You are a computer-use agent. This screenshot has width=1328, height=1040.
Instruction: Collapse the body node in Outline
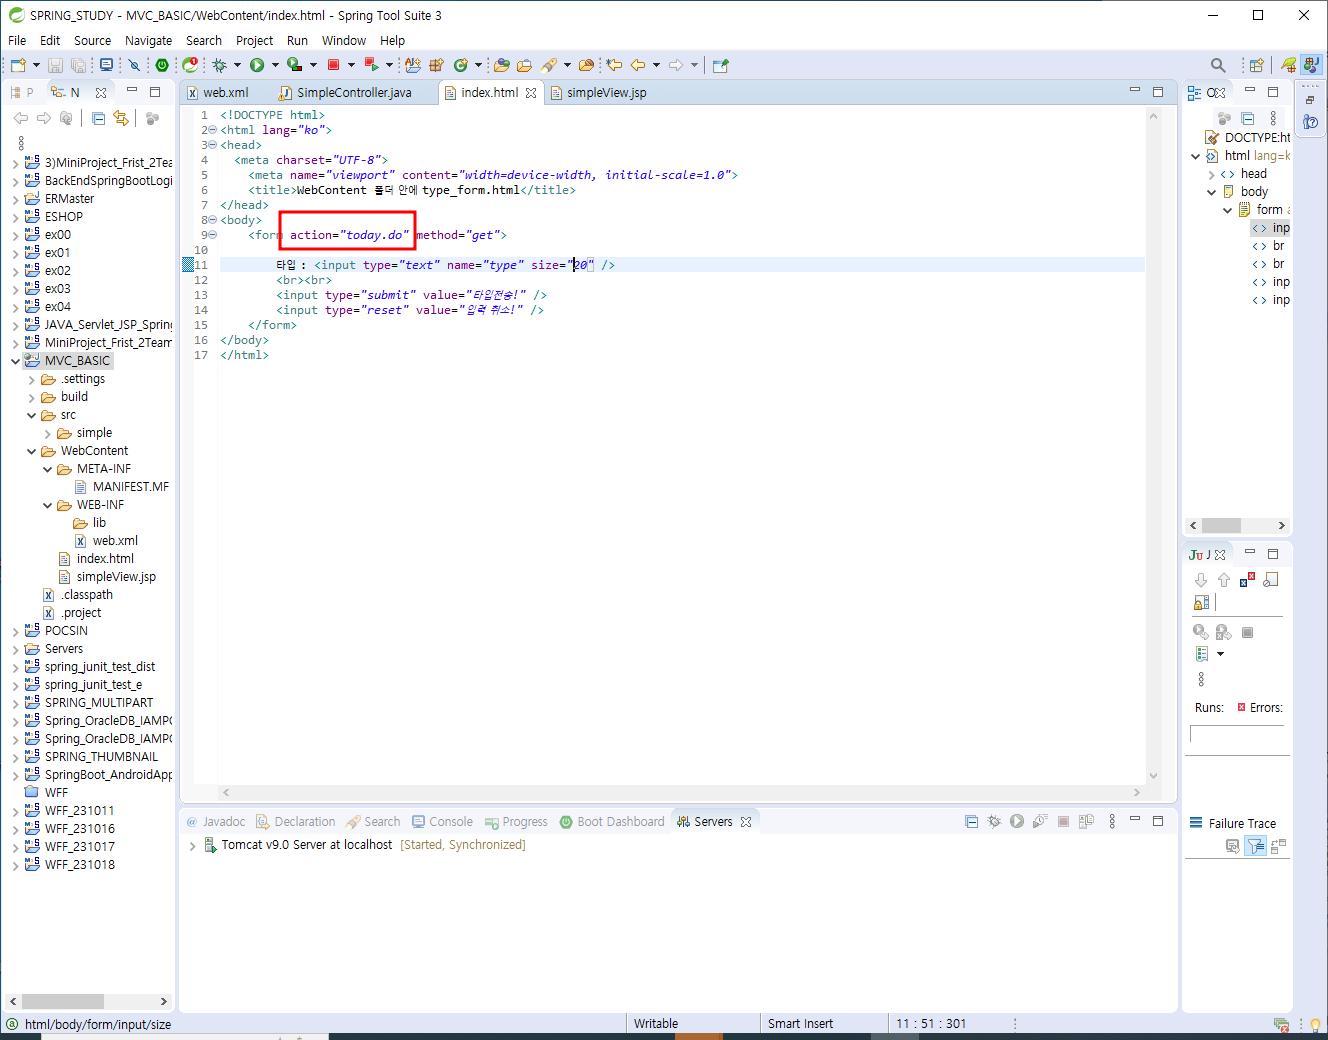tap(1211, 192)
